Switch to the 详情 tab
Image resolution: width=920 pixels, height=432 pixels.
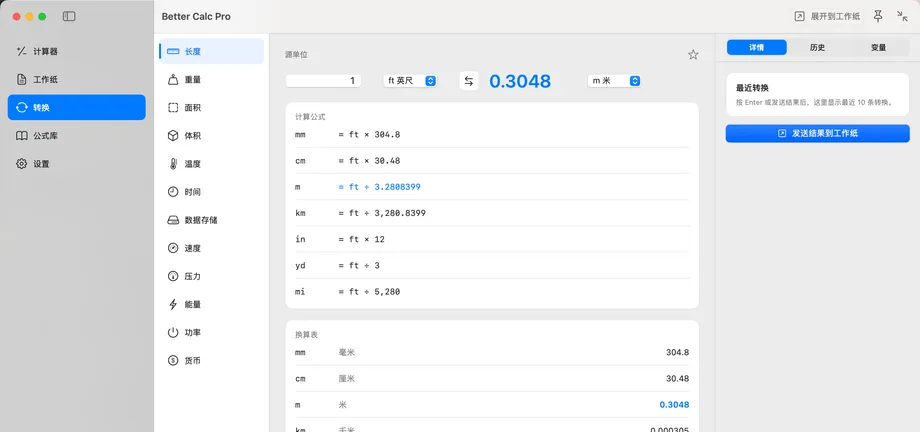click(756, 48)
